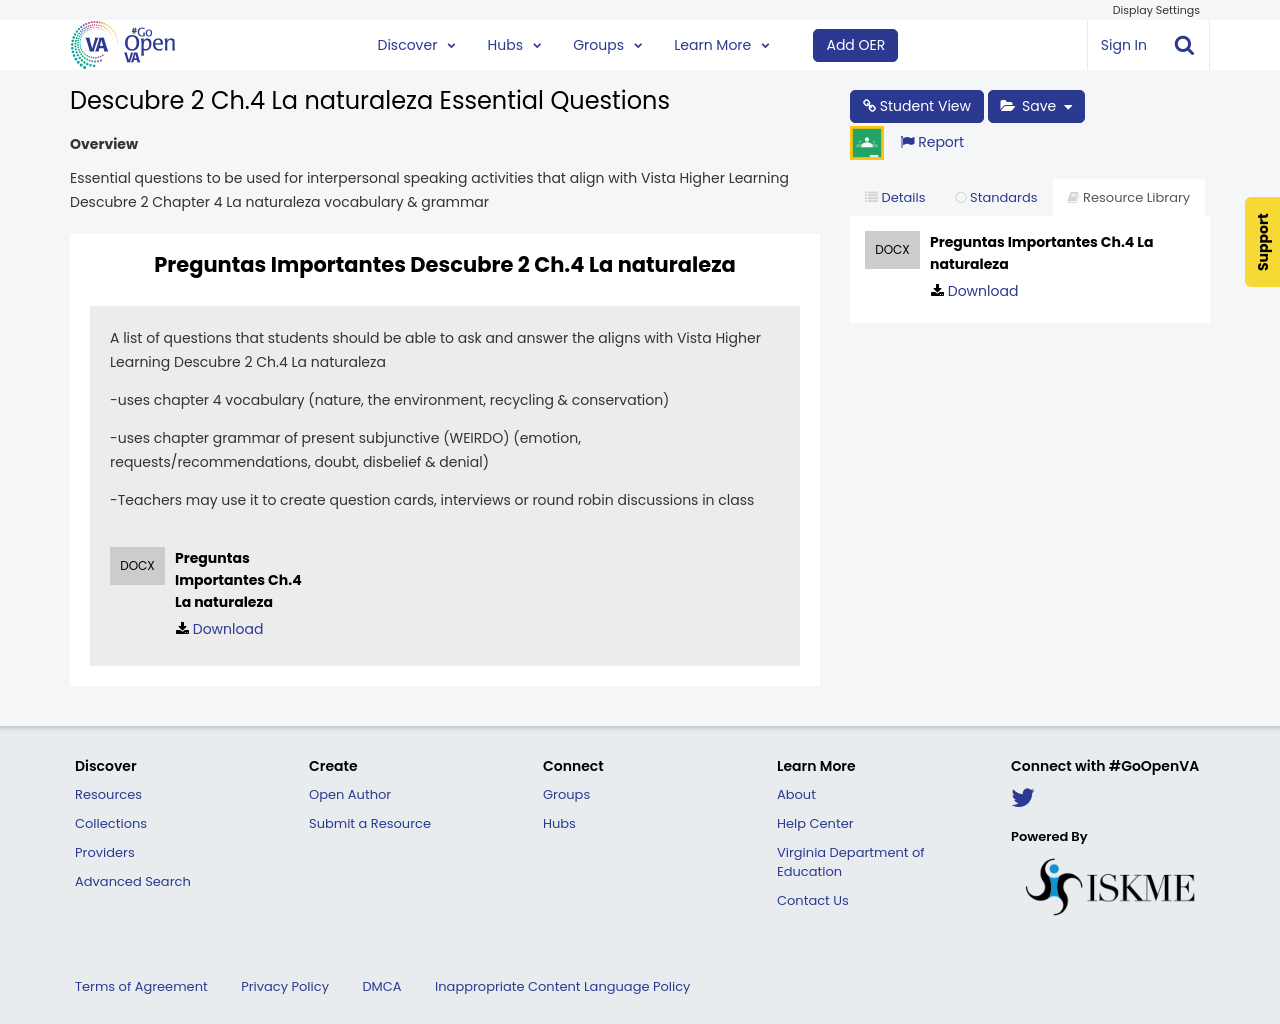Open the Twitter bird icon link

pos(1022,798)
